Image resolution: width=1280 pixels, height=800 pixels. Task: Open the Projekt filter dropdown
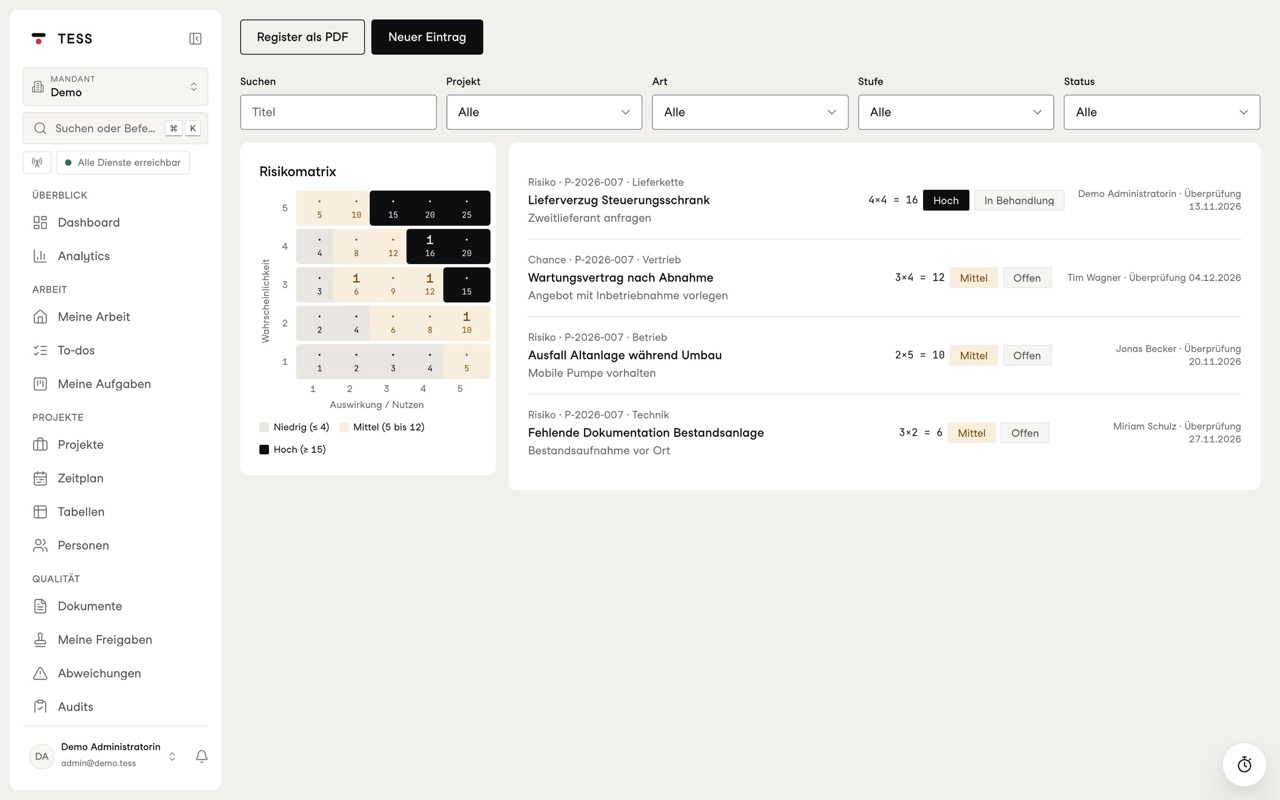pyautogui.click(x=544, y=112)
